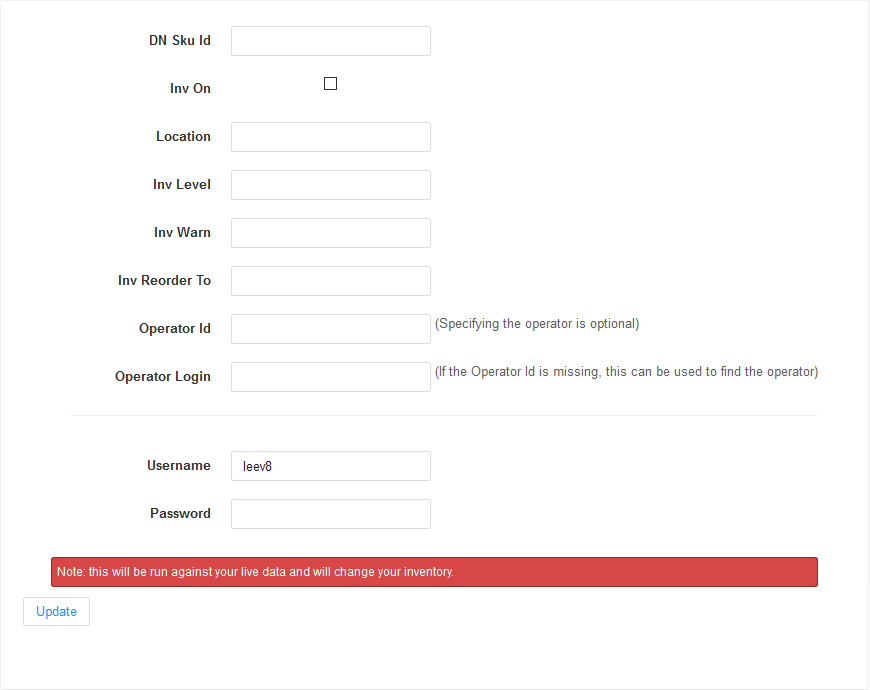870x690 pixels.
Task: Focus the Inv Warn input
Action: (x=330, y=232)
